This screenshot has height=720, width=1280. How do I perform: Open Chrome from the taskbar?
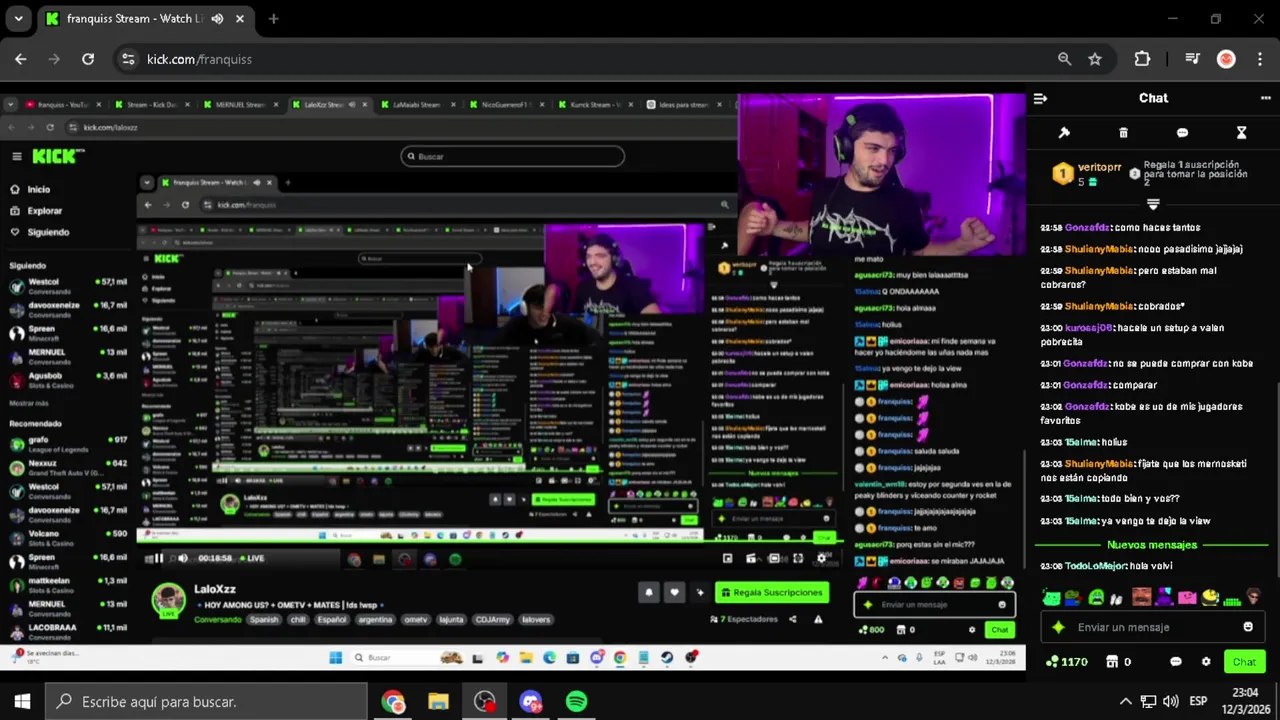(x=392, y=701)
